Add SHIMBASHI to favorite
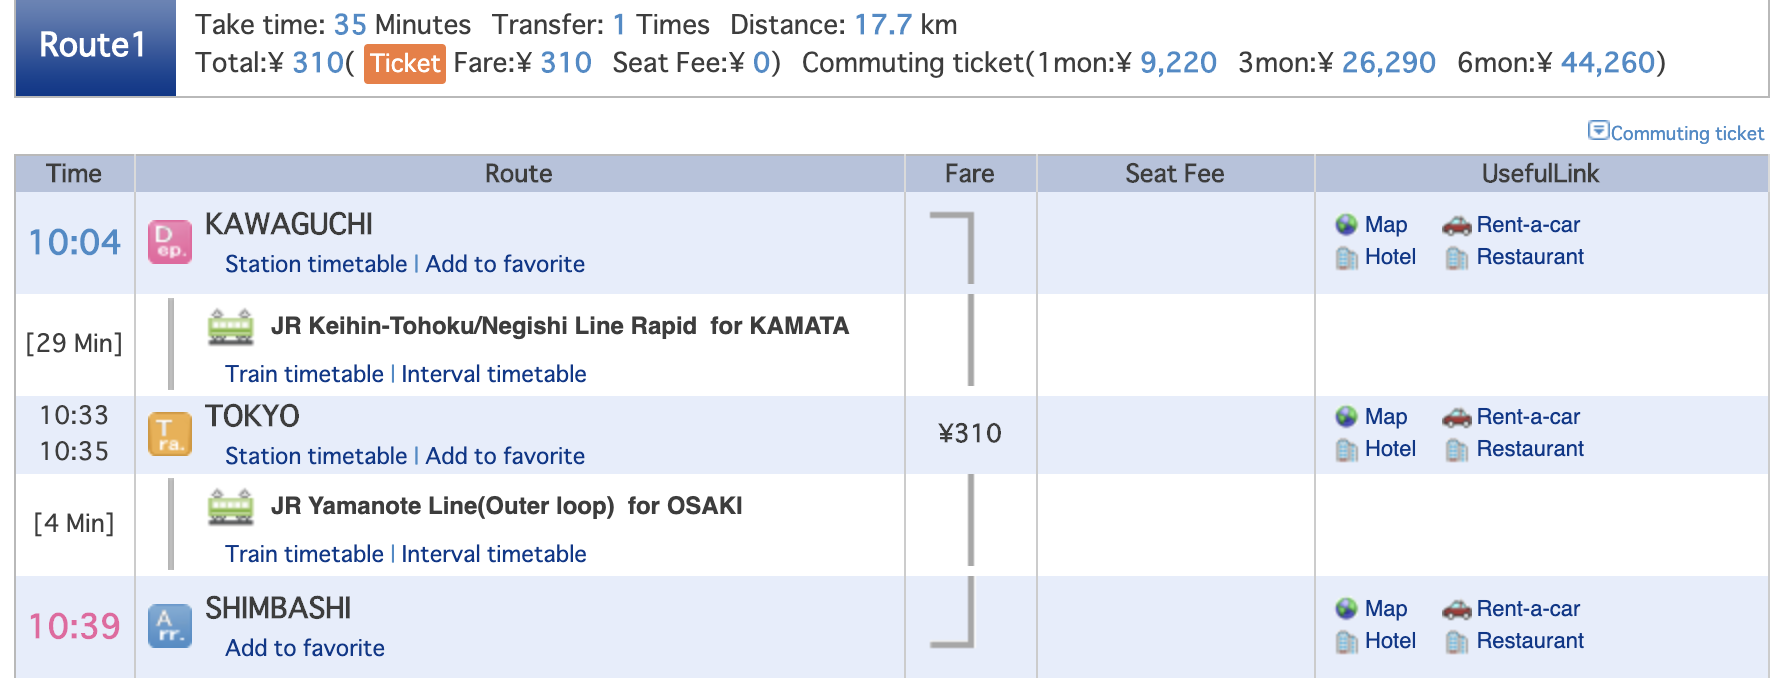1776x678 pixels. (x=305, y=648)
